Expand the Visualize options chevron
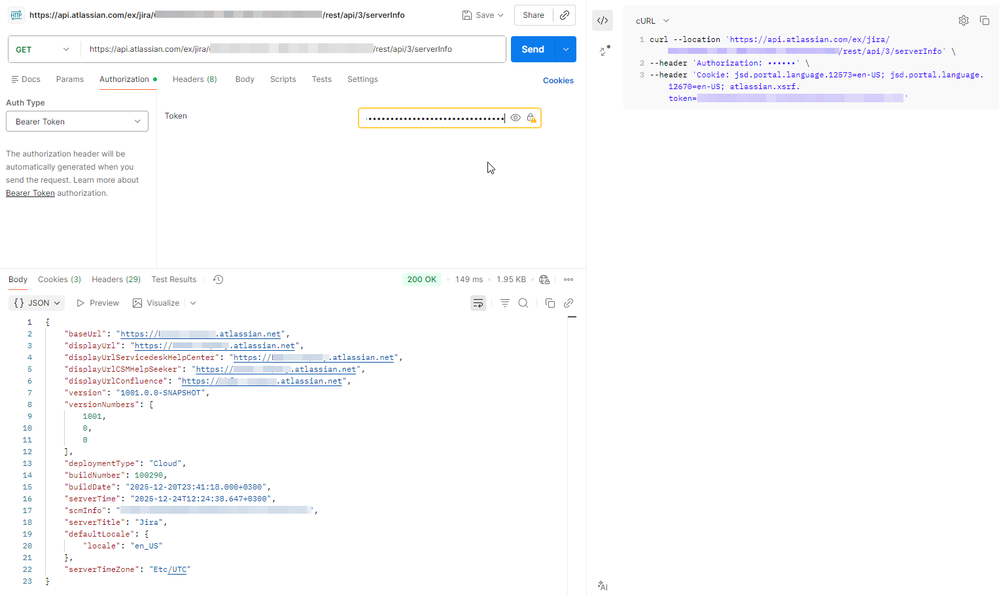999x595 pixels. click(193, 303)
